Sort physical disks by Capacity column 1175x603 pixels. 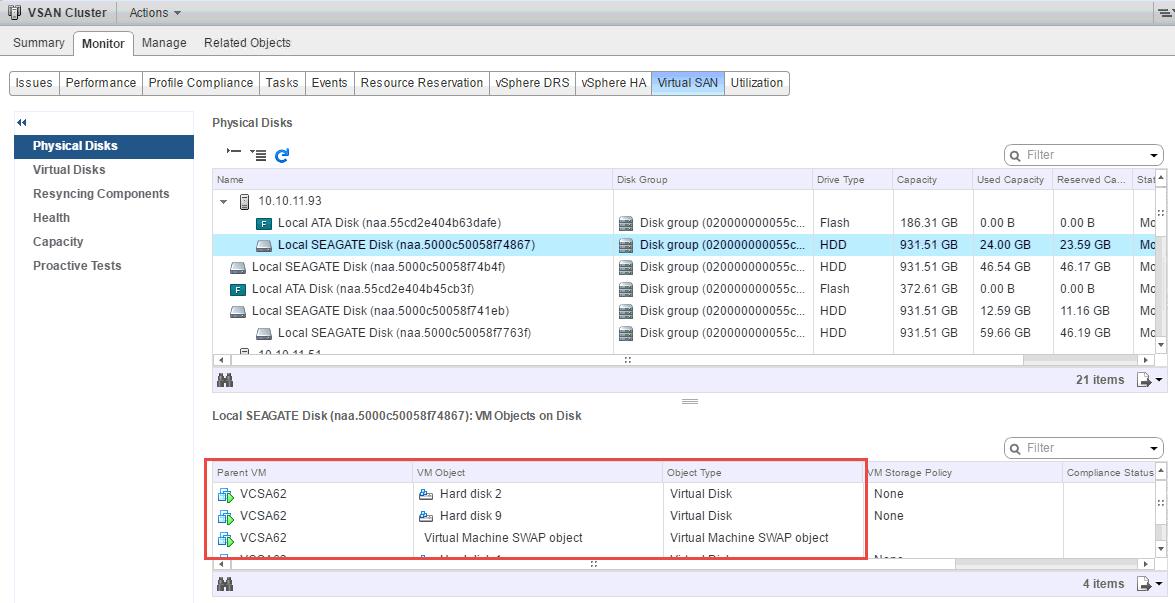pyautogui.click(x=932, y=180)
